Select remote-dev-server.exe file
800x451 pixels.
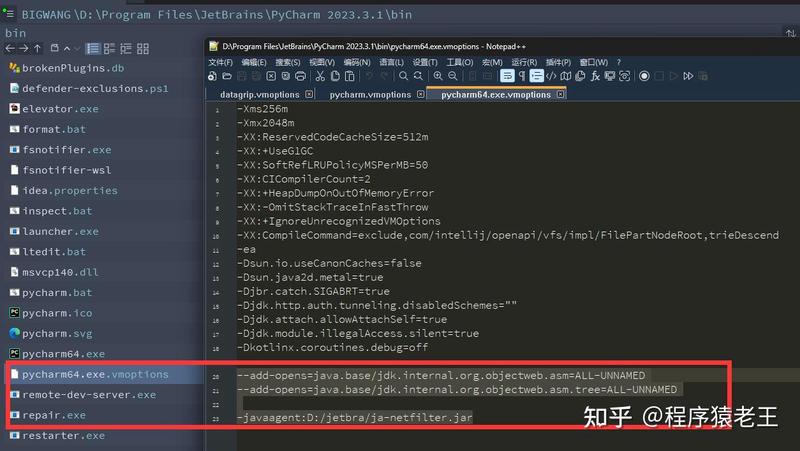(83, 394)
